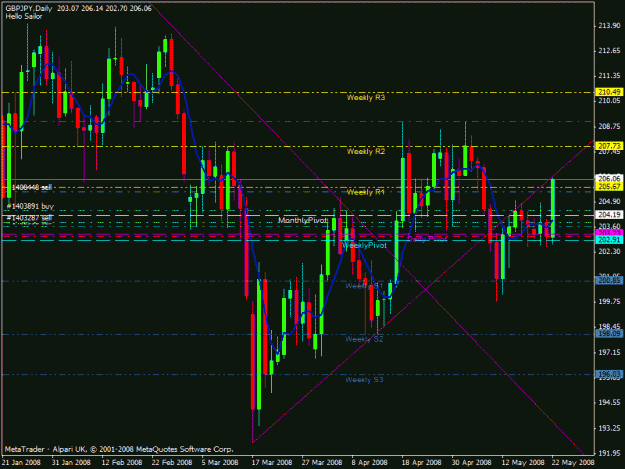Screen dimensions: 625x469
Task: Click the 'MonthlyPivot' label
Action: click(x=303, y=220)
